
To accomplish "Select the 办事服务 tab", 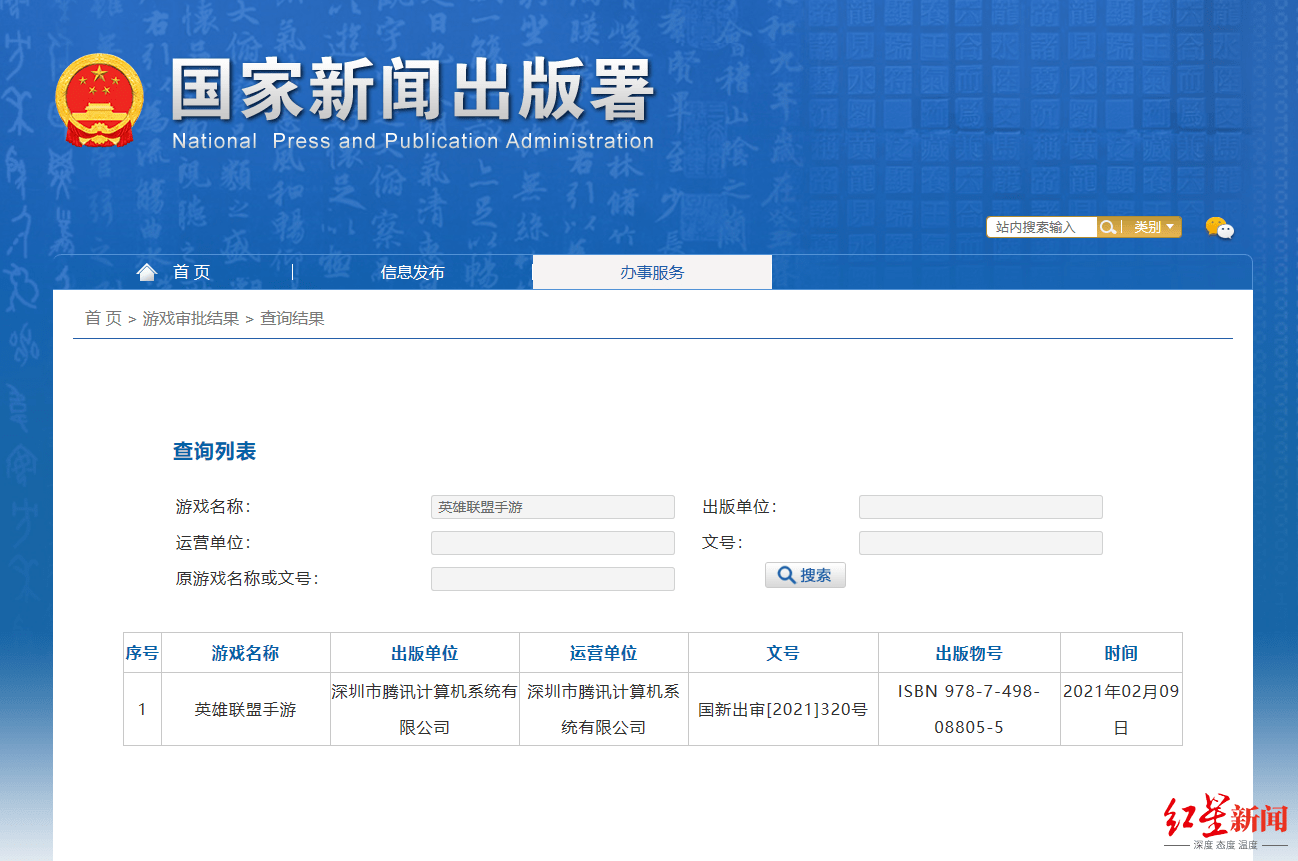I will point(652,272).
